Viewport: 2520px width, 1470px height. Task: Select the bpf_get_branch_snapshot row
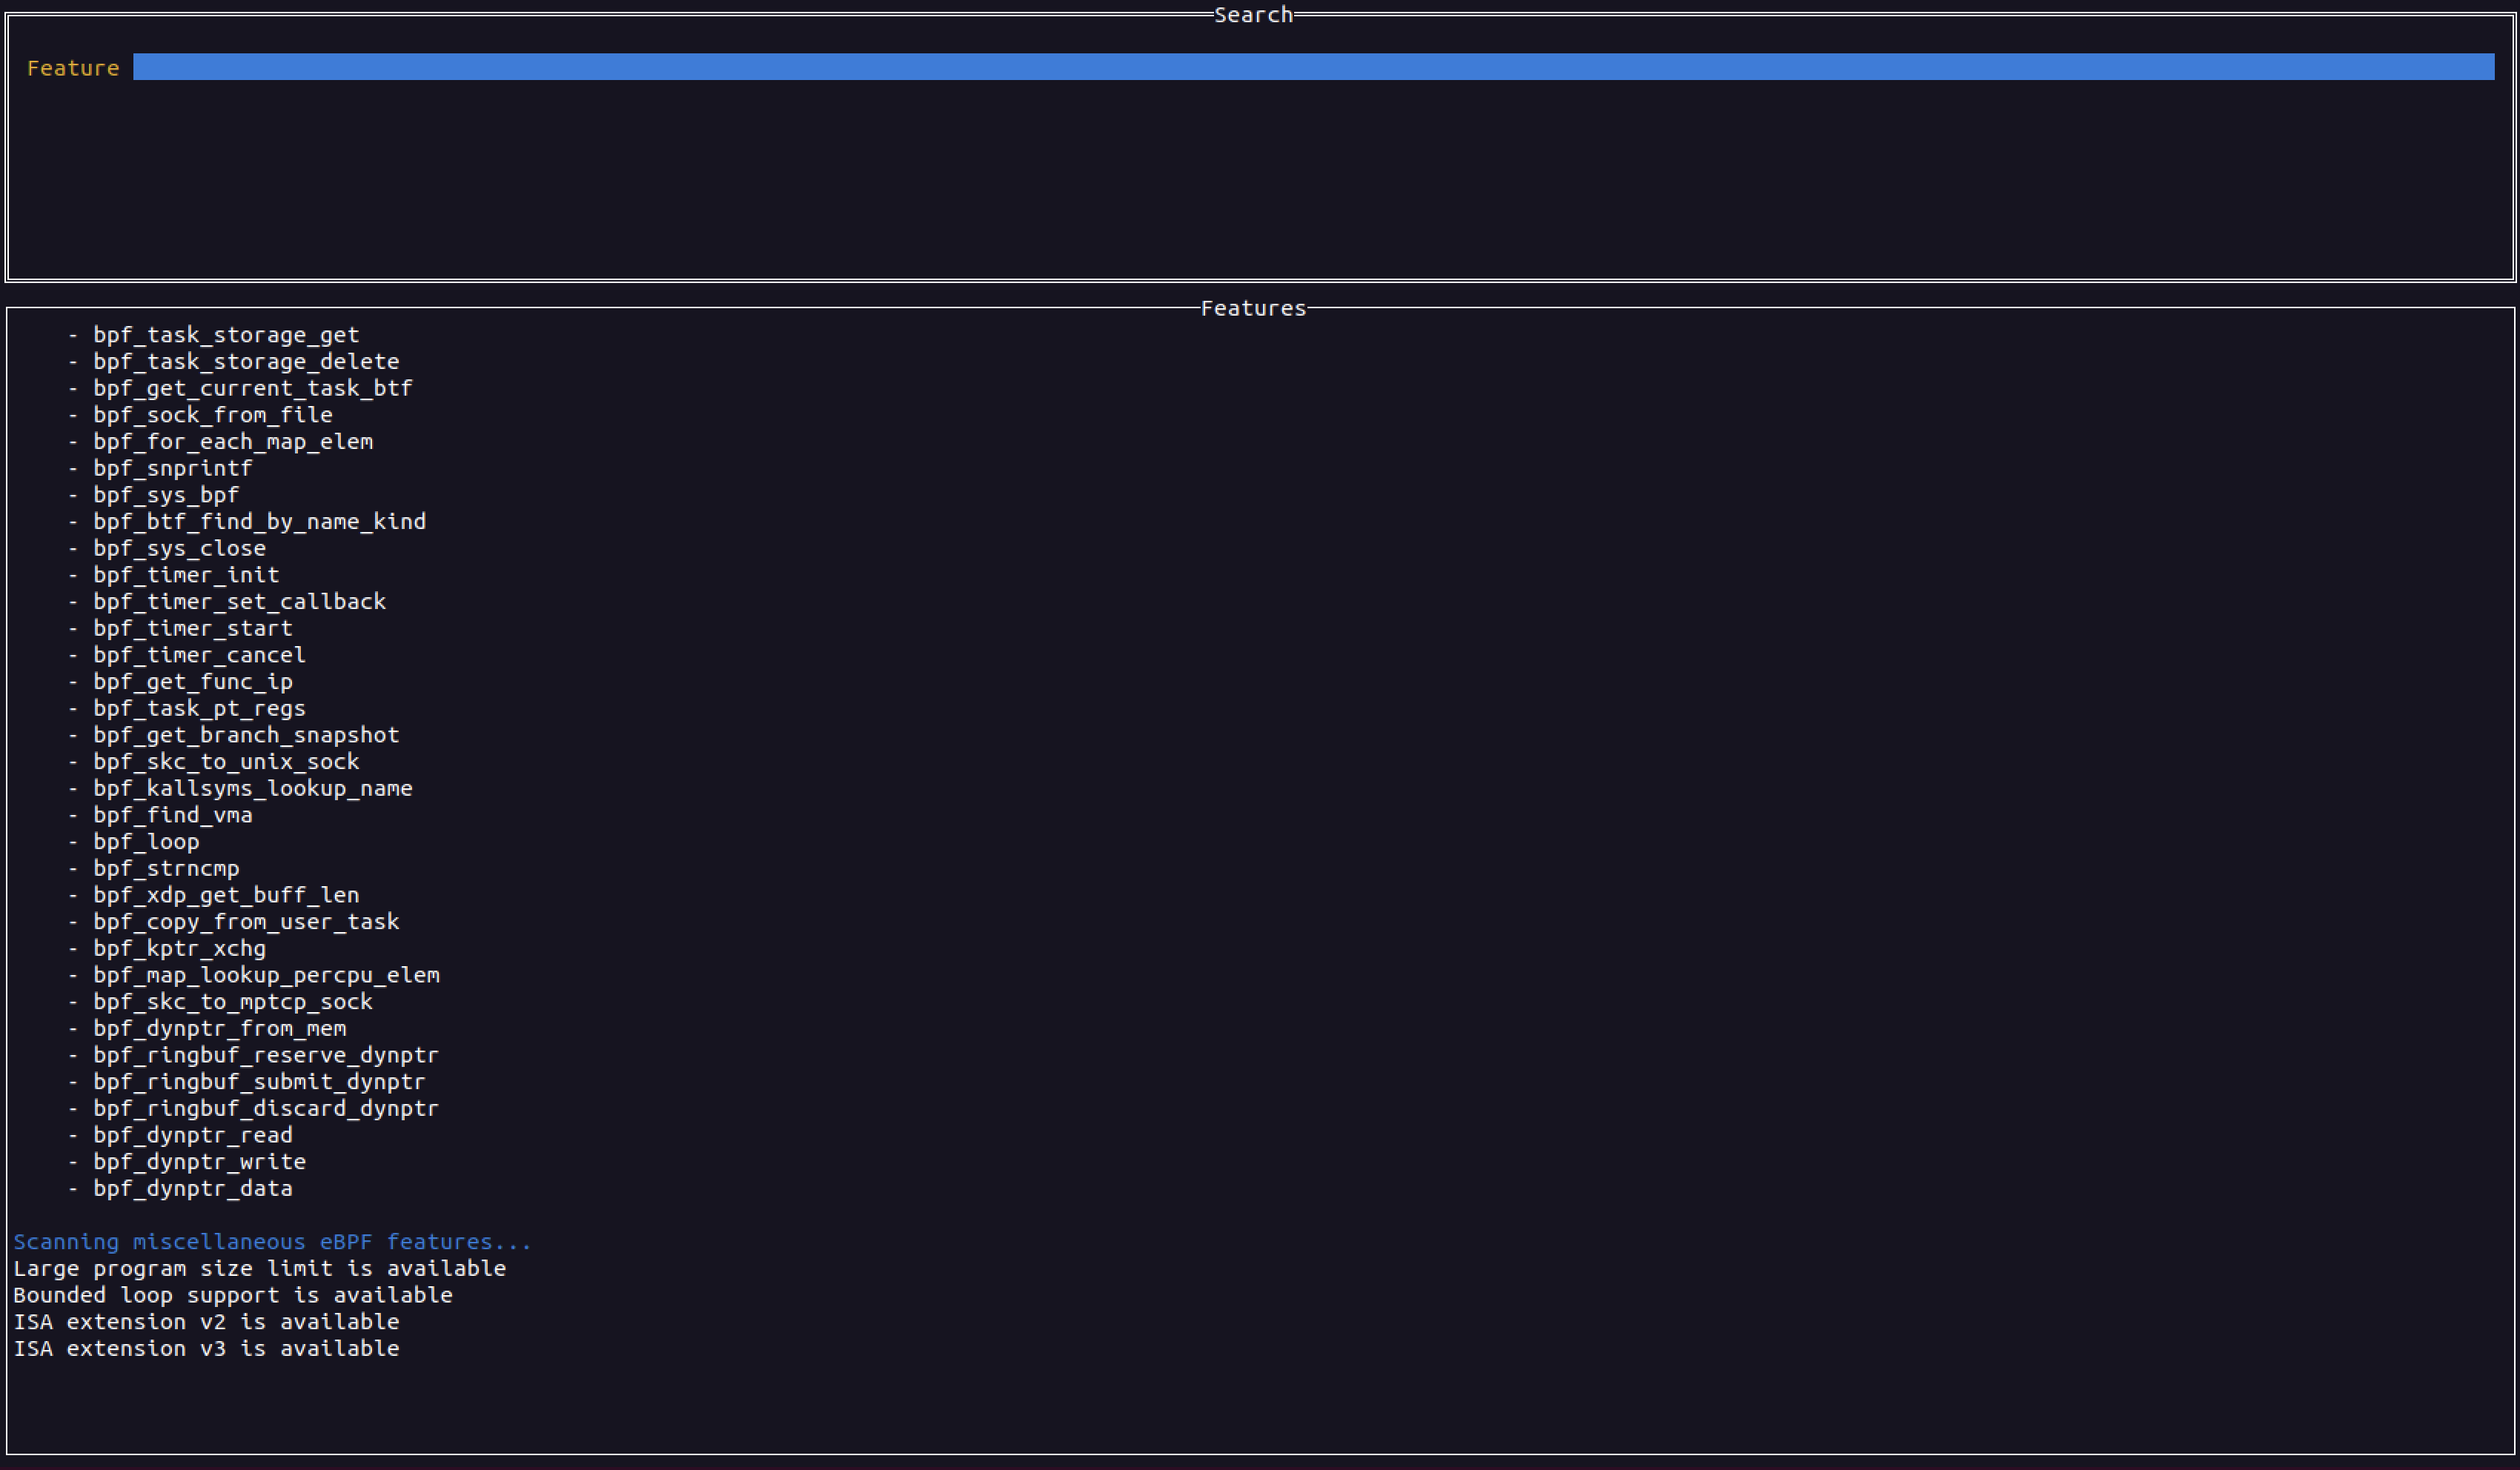tap(246, 735)
